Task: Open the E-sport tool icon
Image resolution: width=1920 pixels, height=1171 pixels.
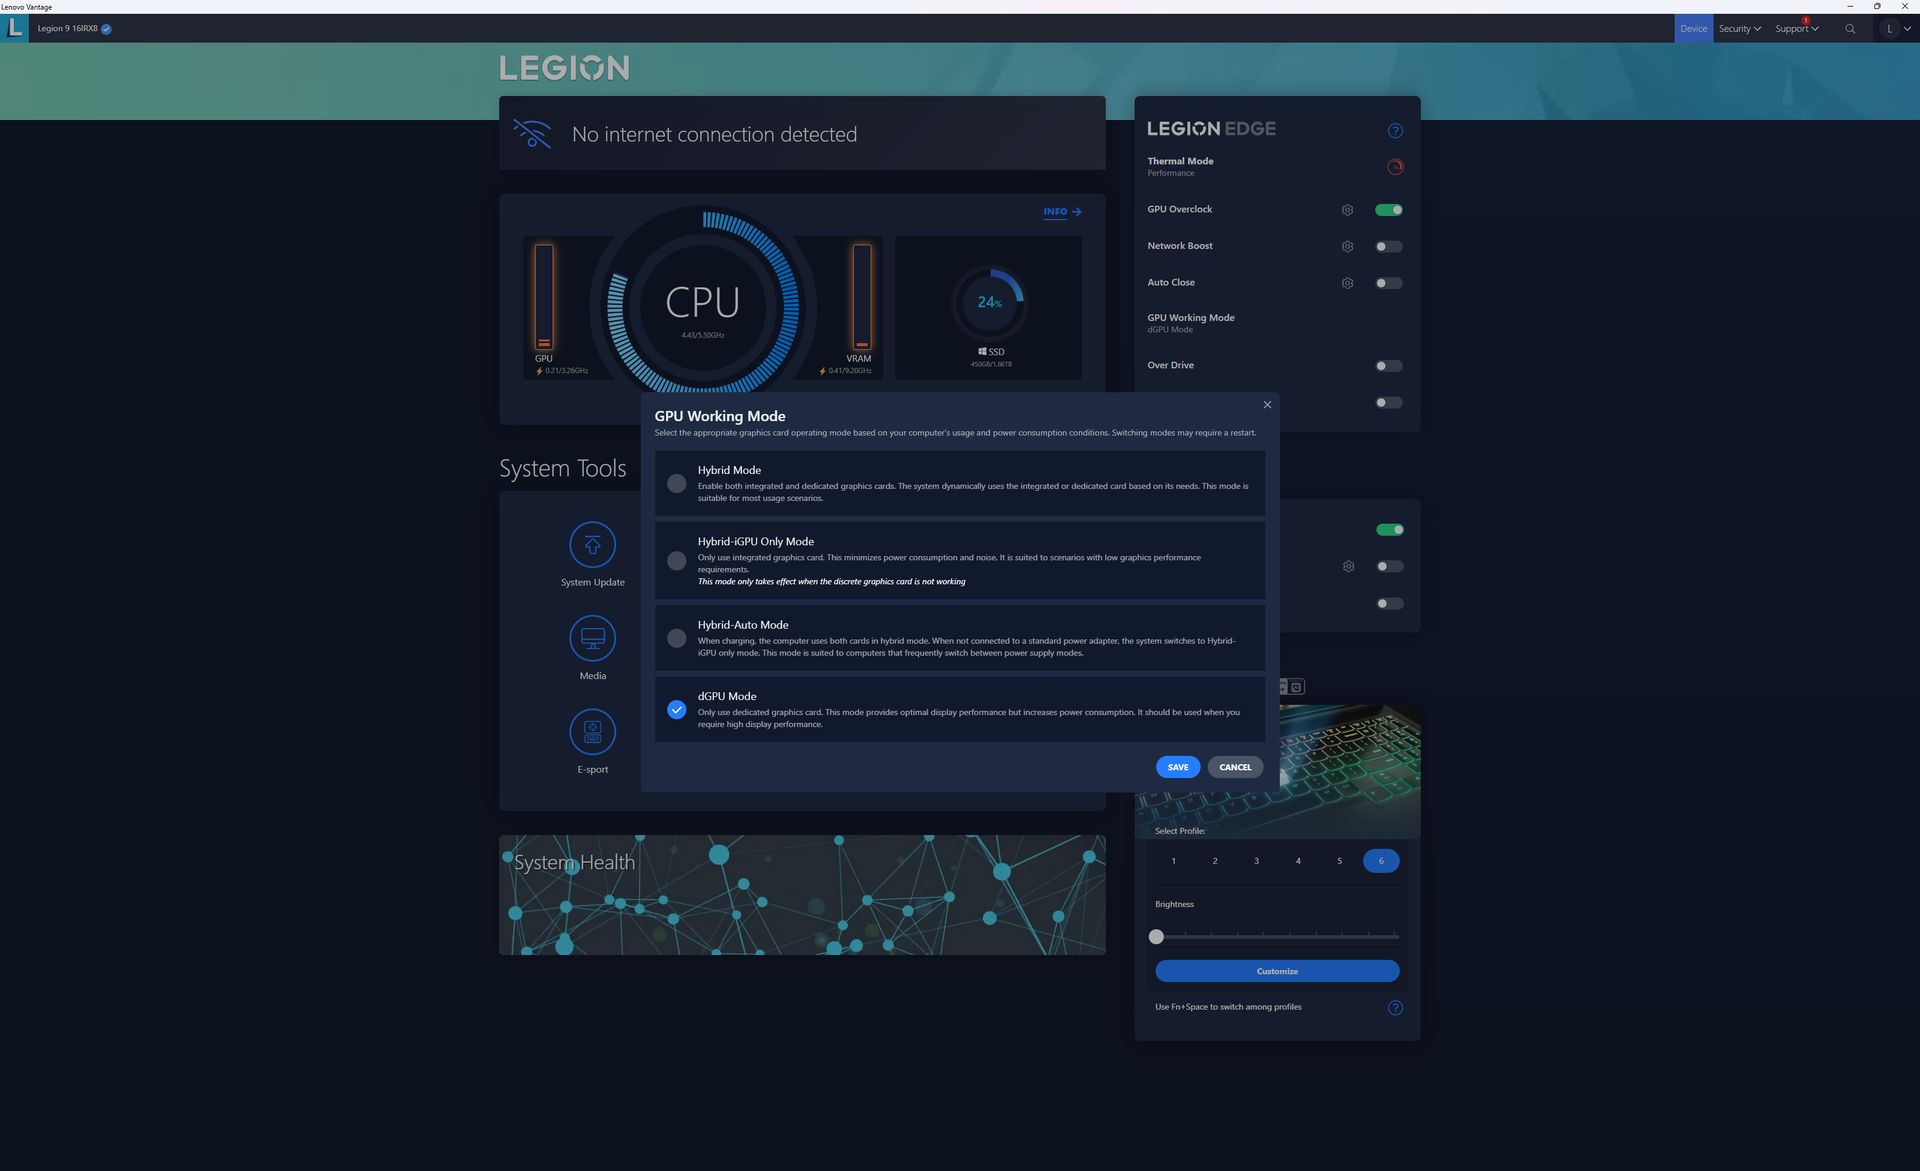Action: [x=592, y=732]
